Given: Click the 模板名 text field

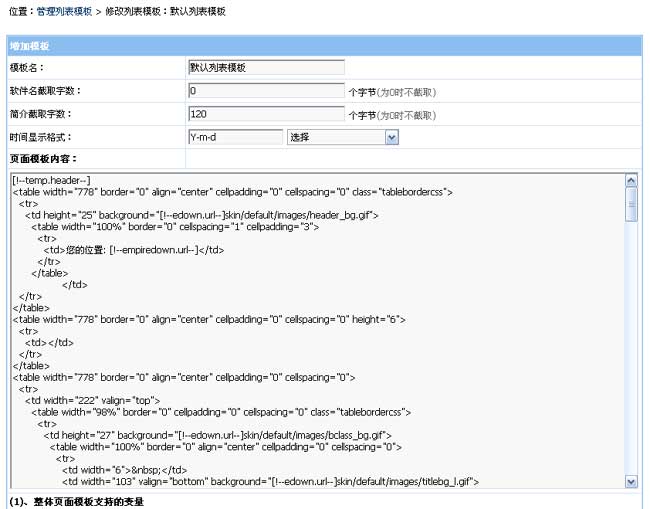Looking at the screenshot, I should [265, 67].
